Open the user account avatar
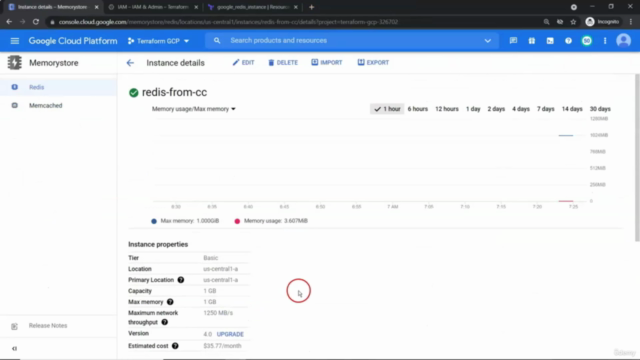This screenshot has height=360, width=640. pos(623,40)
